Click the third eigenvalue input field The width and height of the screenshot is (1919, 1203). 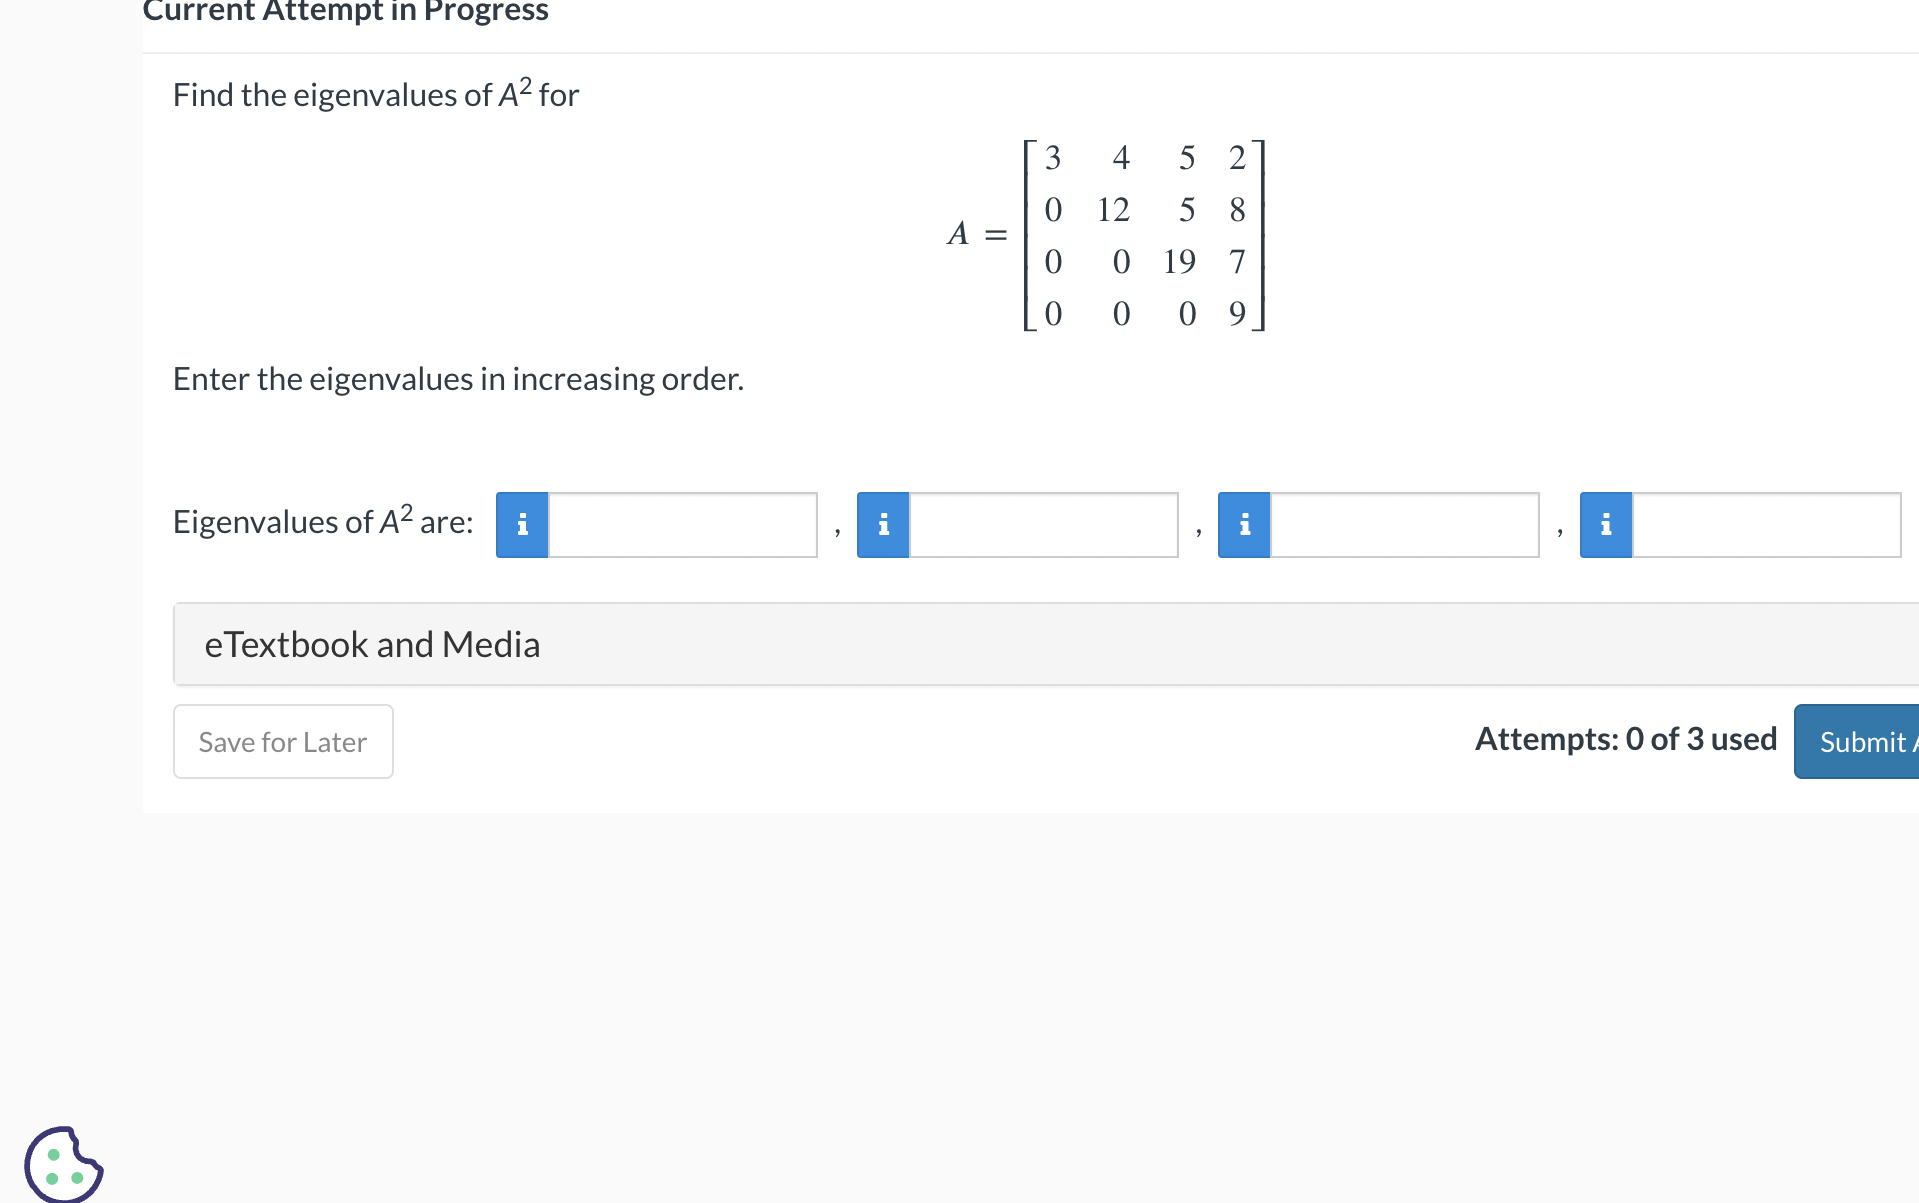pyautogui.click(x=1404, y=524)
